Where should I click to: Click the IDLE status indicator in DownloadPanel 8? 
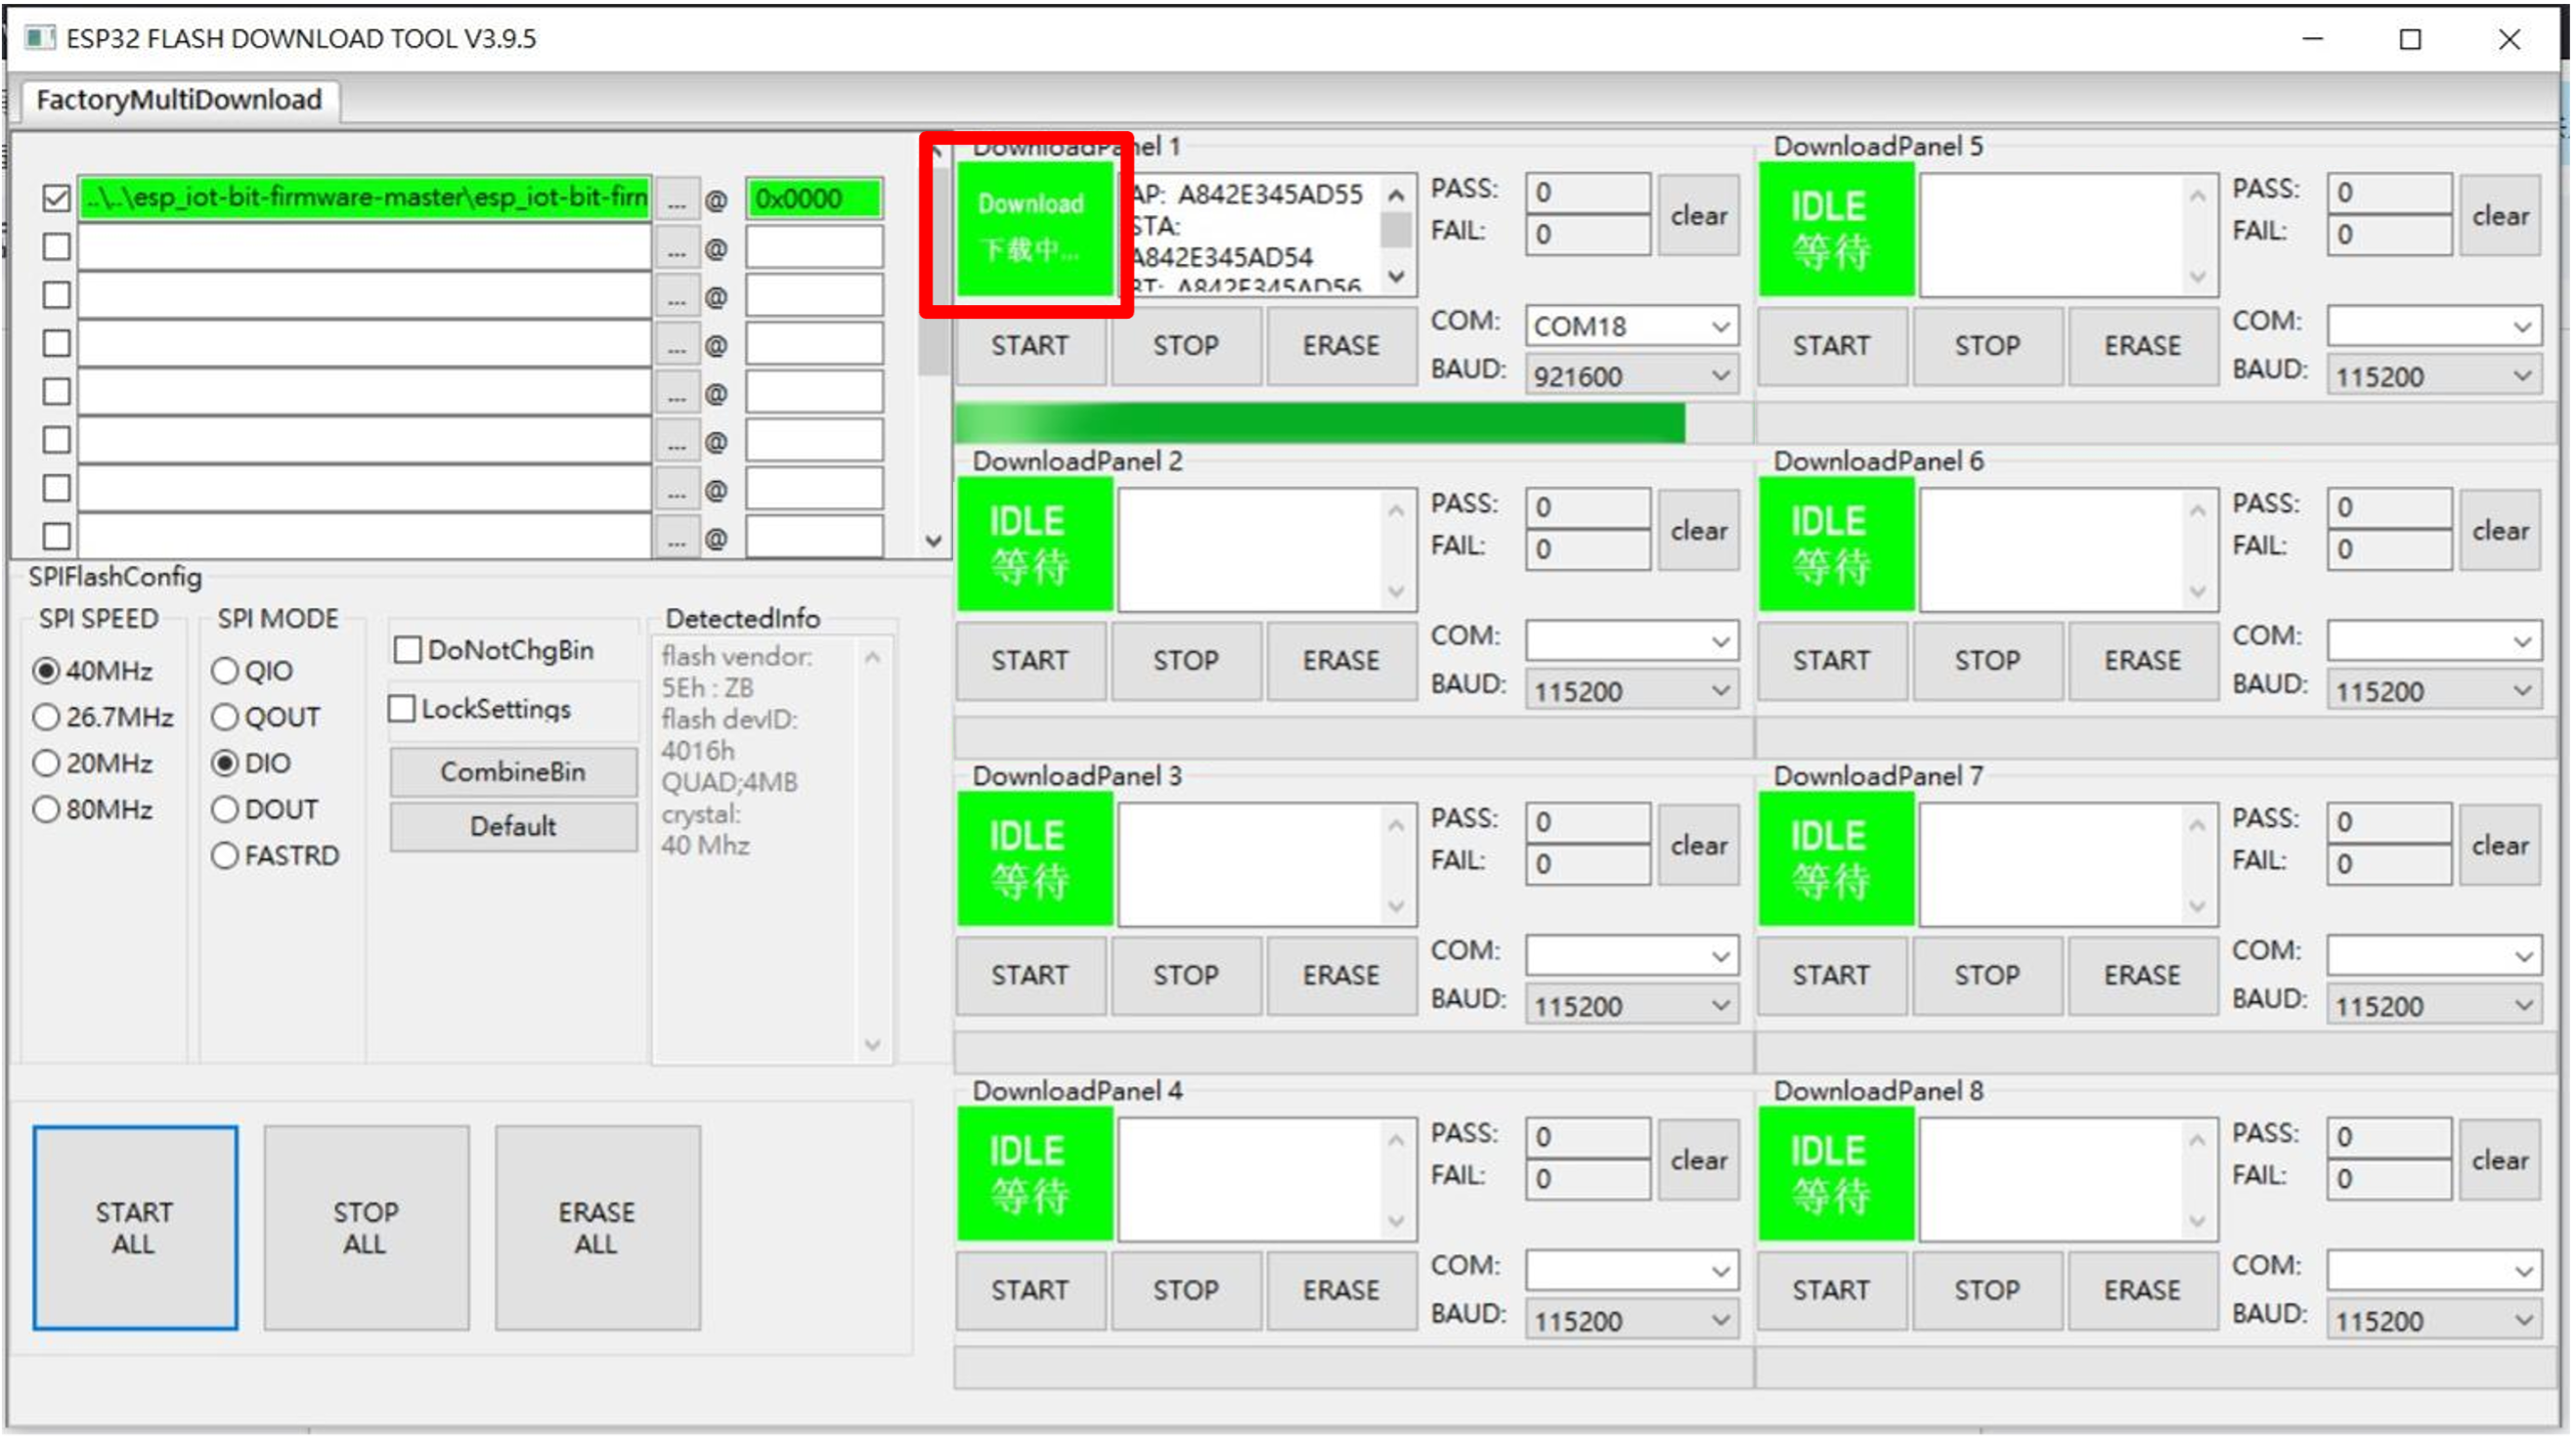tap(1836, 1174)
